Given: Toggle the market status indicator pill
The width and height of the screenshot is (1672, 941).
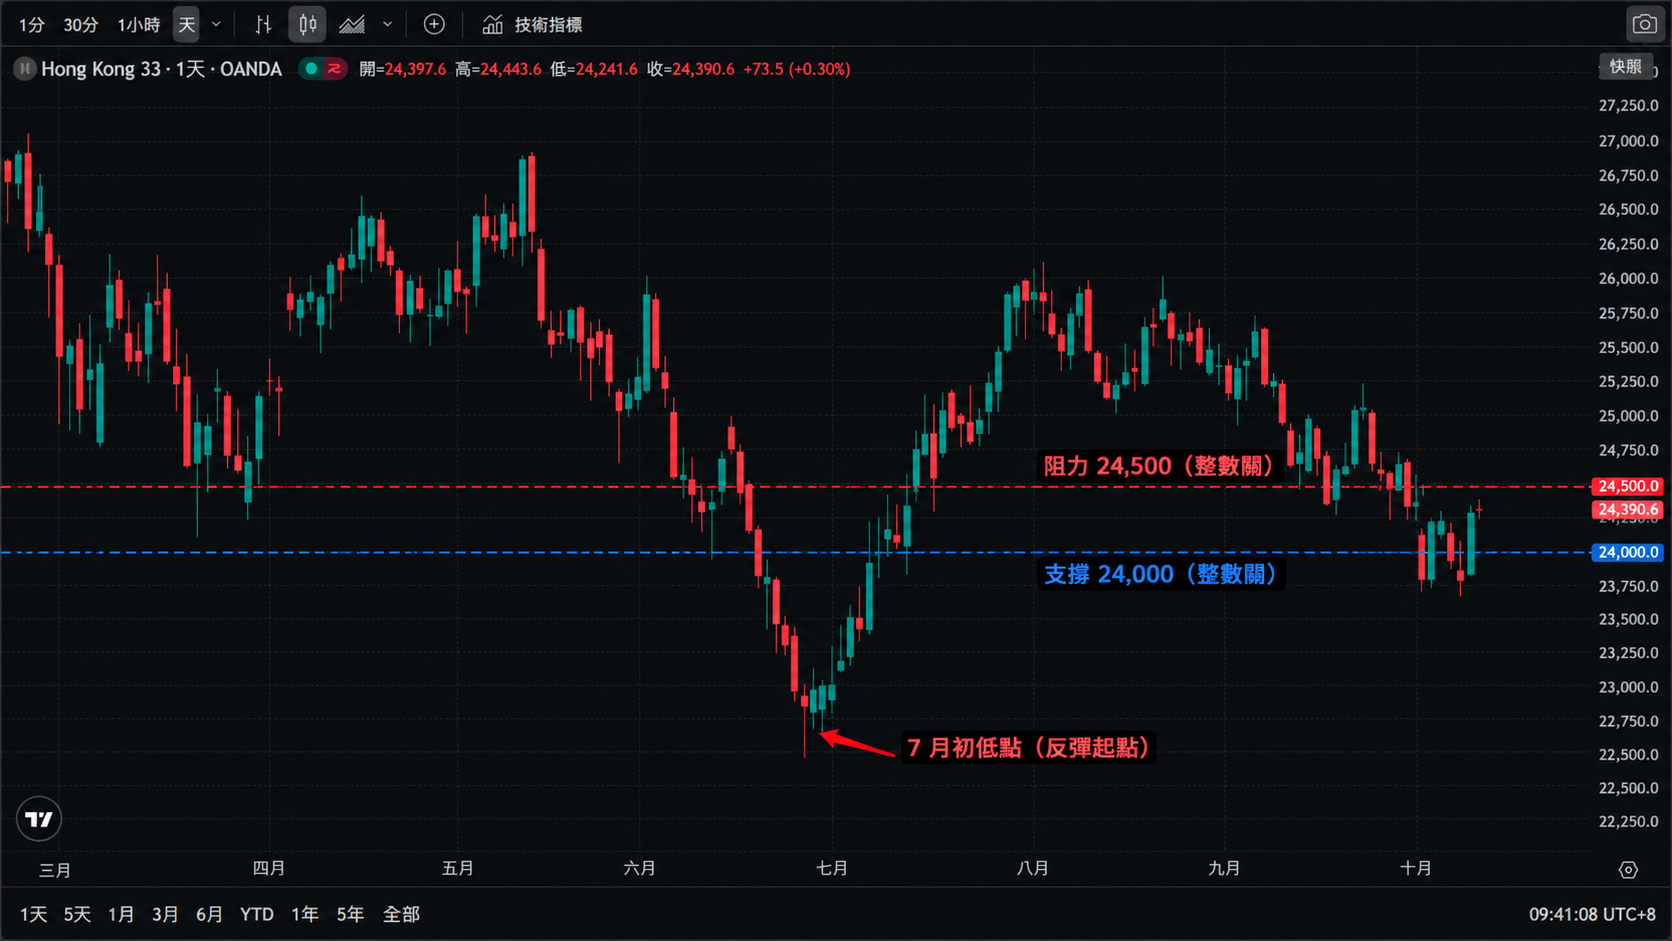Looking at the screenshot, I should click(x=323, y=69).
